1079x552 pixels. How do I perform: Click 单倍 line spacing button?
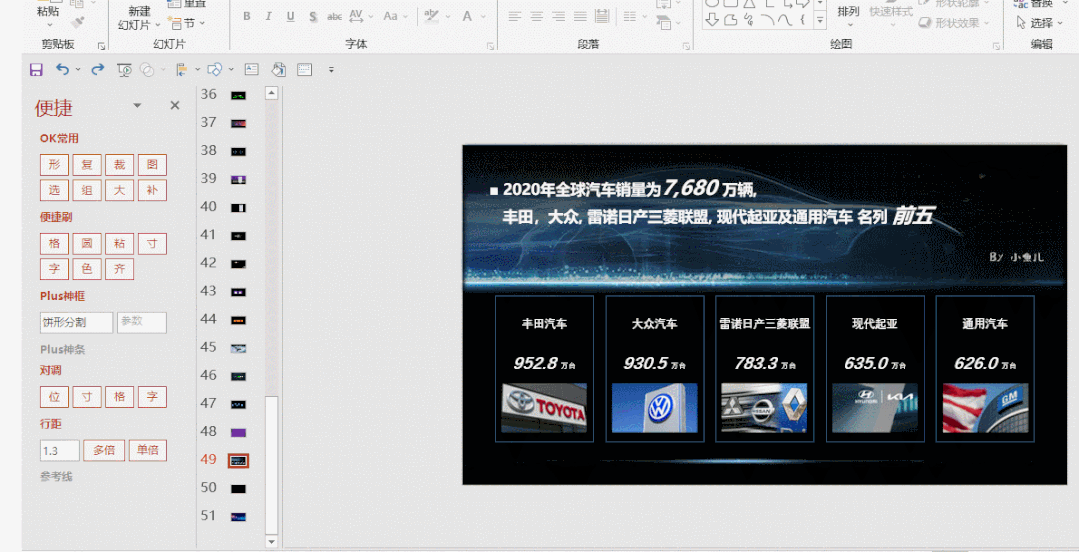[147, 450]
